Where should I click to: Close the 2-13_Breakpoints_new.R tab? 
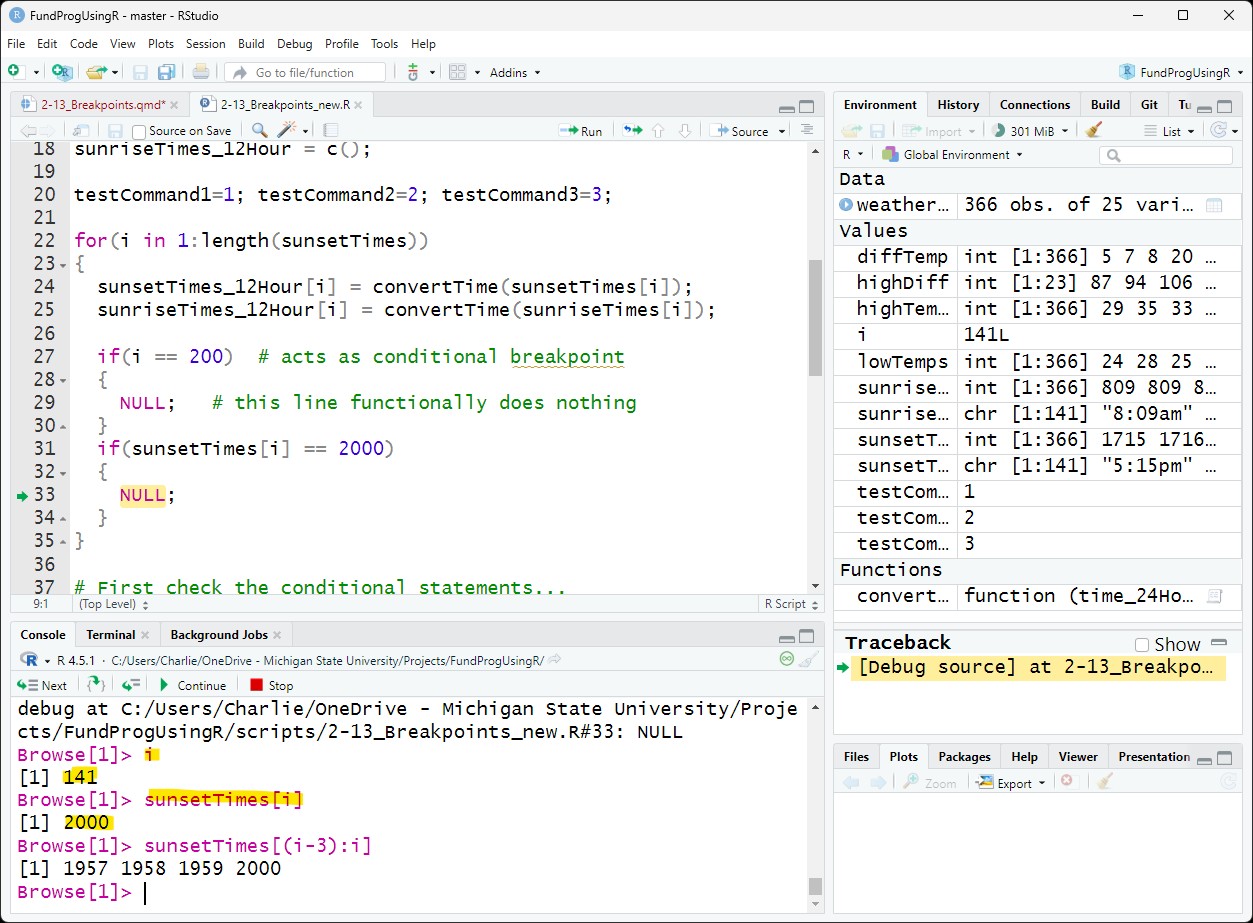pyautogui.click(x=358, y=105)
